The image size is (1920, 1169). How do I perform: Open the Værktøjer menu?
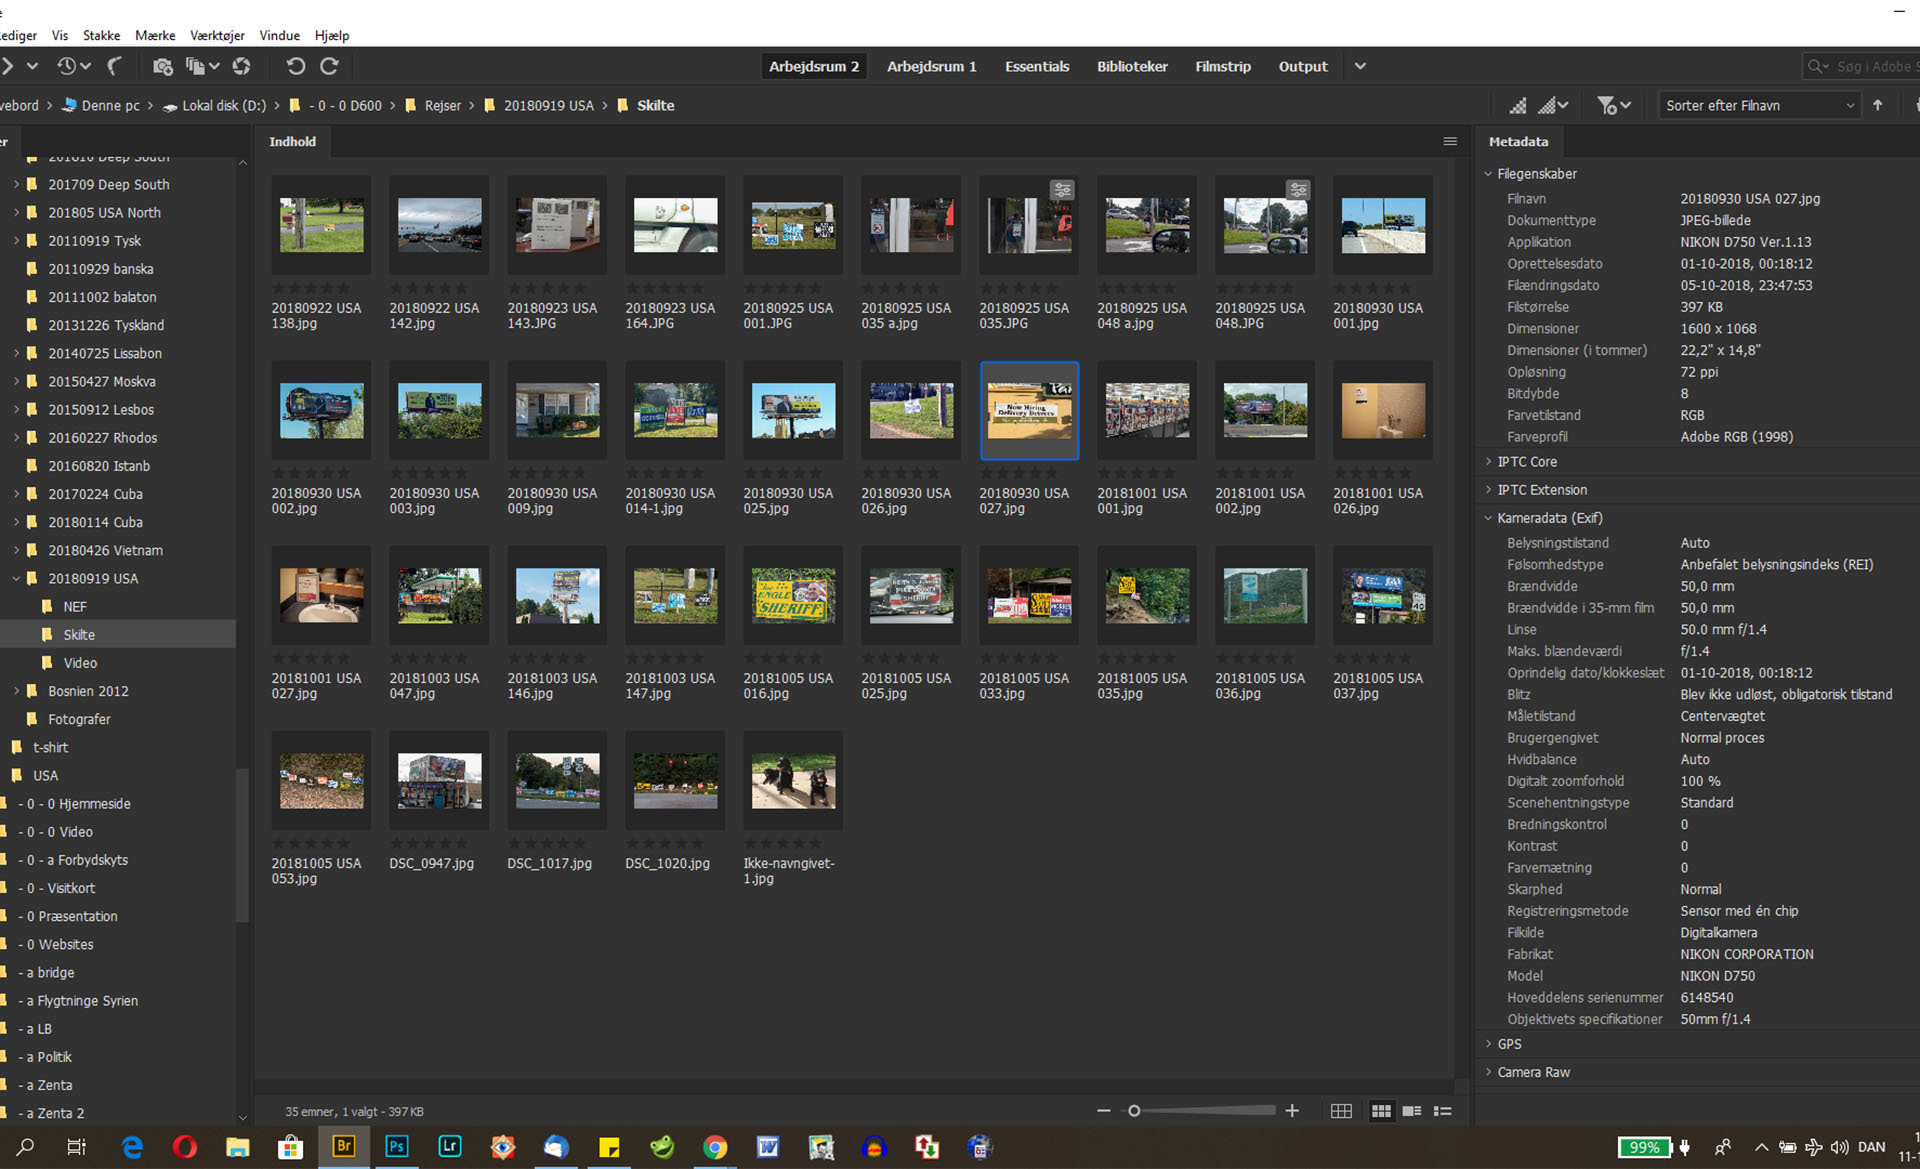tap(217, 35)
